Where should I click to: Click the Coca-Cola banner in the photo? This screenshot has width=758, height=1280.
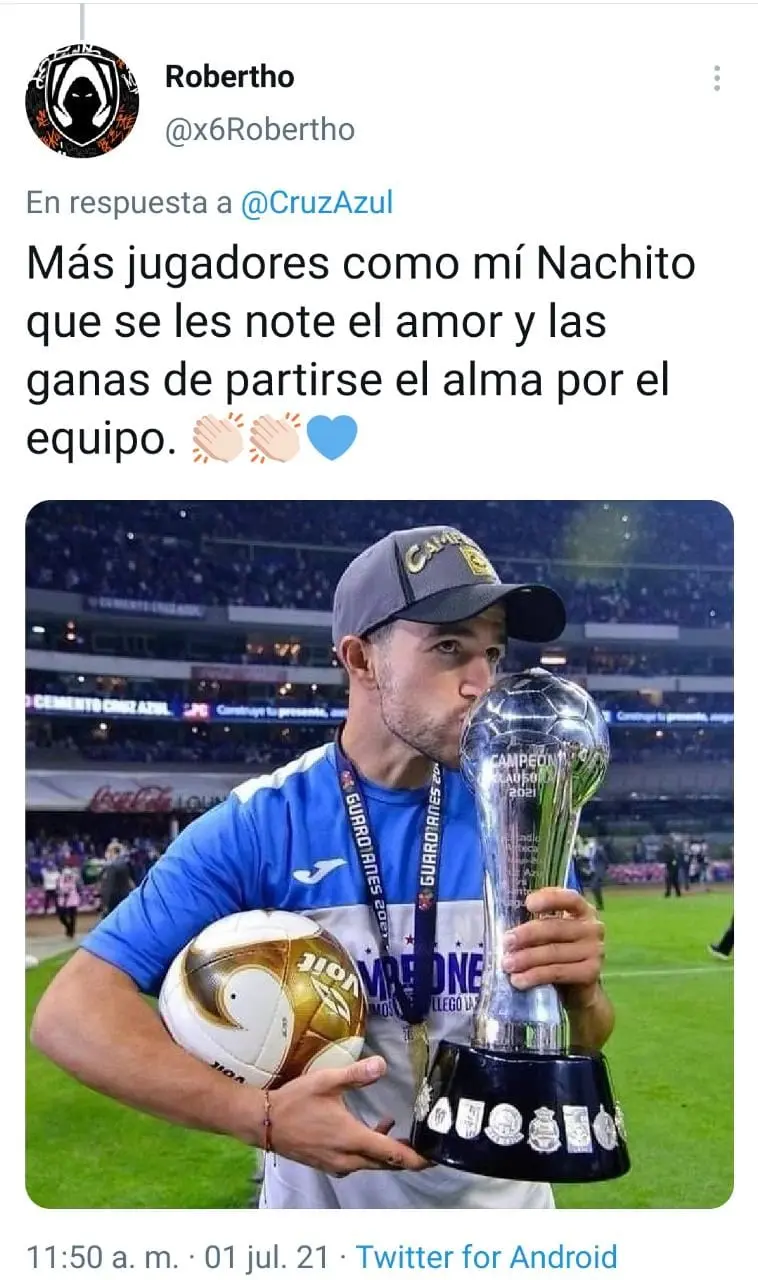[x=131, y=798]
